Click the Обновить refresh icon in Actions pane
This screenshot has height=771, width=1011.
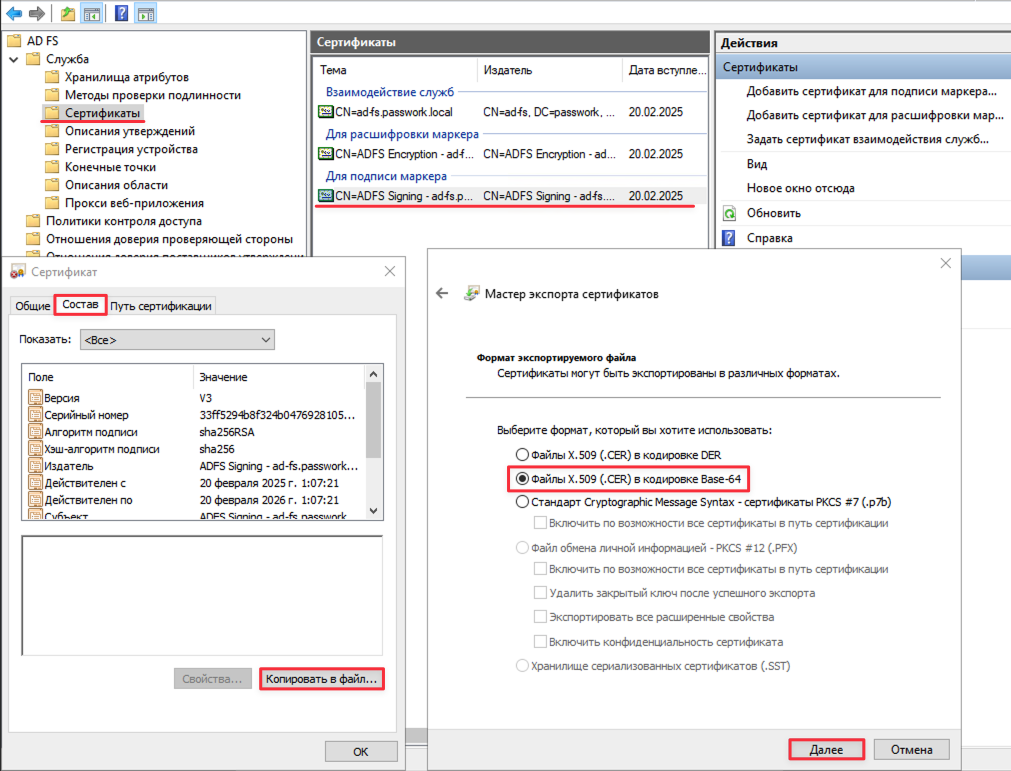730,212
